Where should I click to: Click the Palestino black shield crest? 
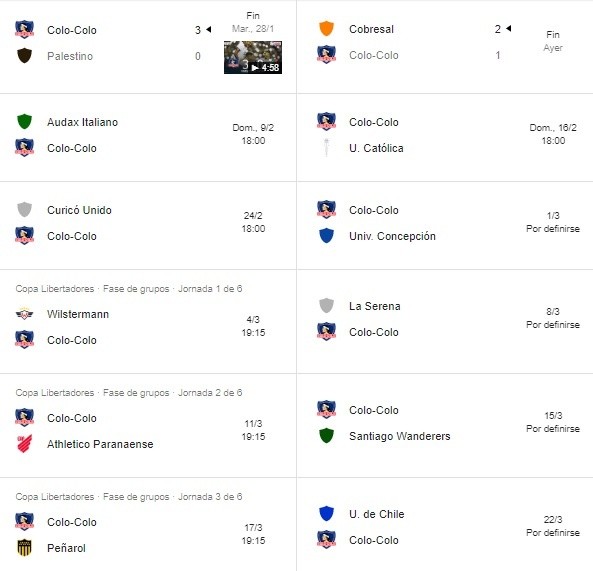point(25,56)
